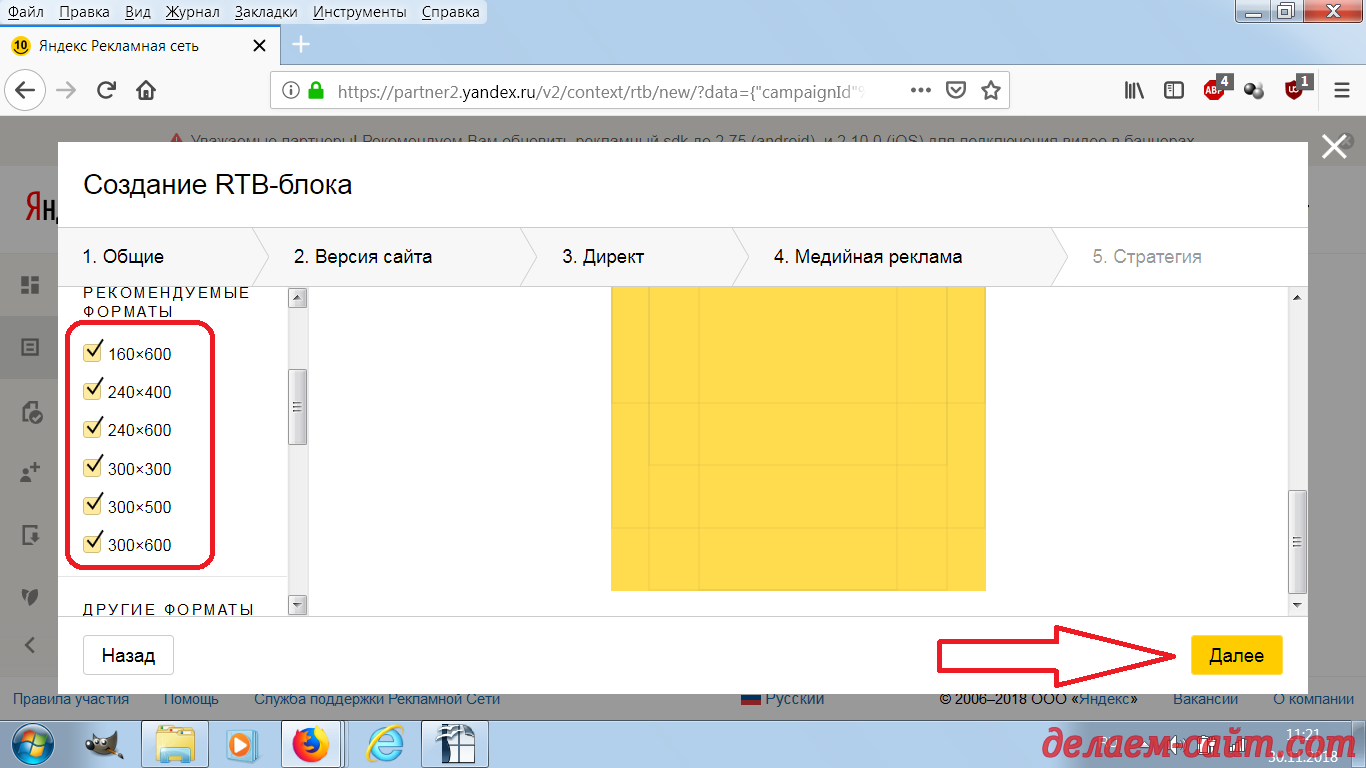
Task: Open Правила участия link
Action: 70,699
